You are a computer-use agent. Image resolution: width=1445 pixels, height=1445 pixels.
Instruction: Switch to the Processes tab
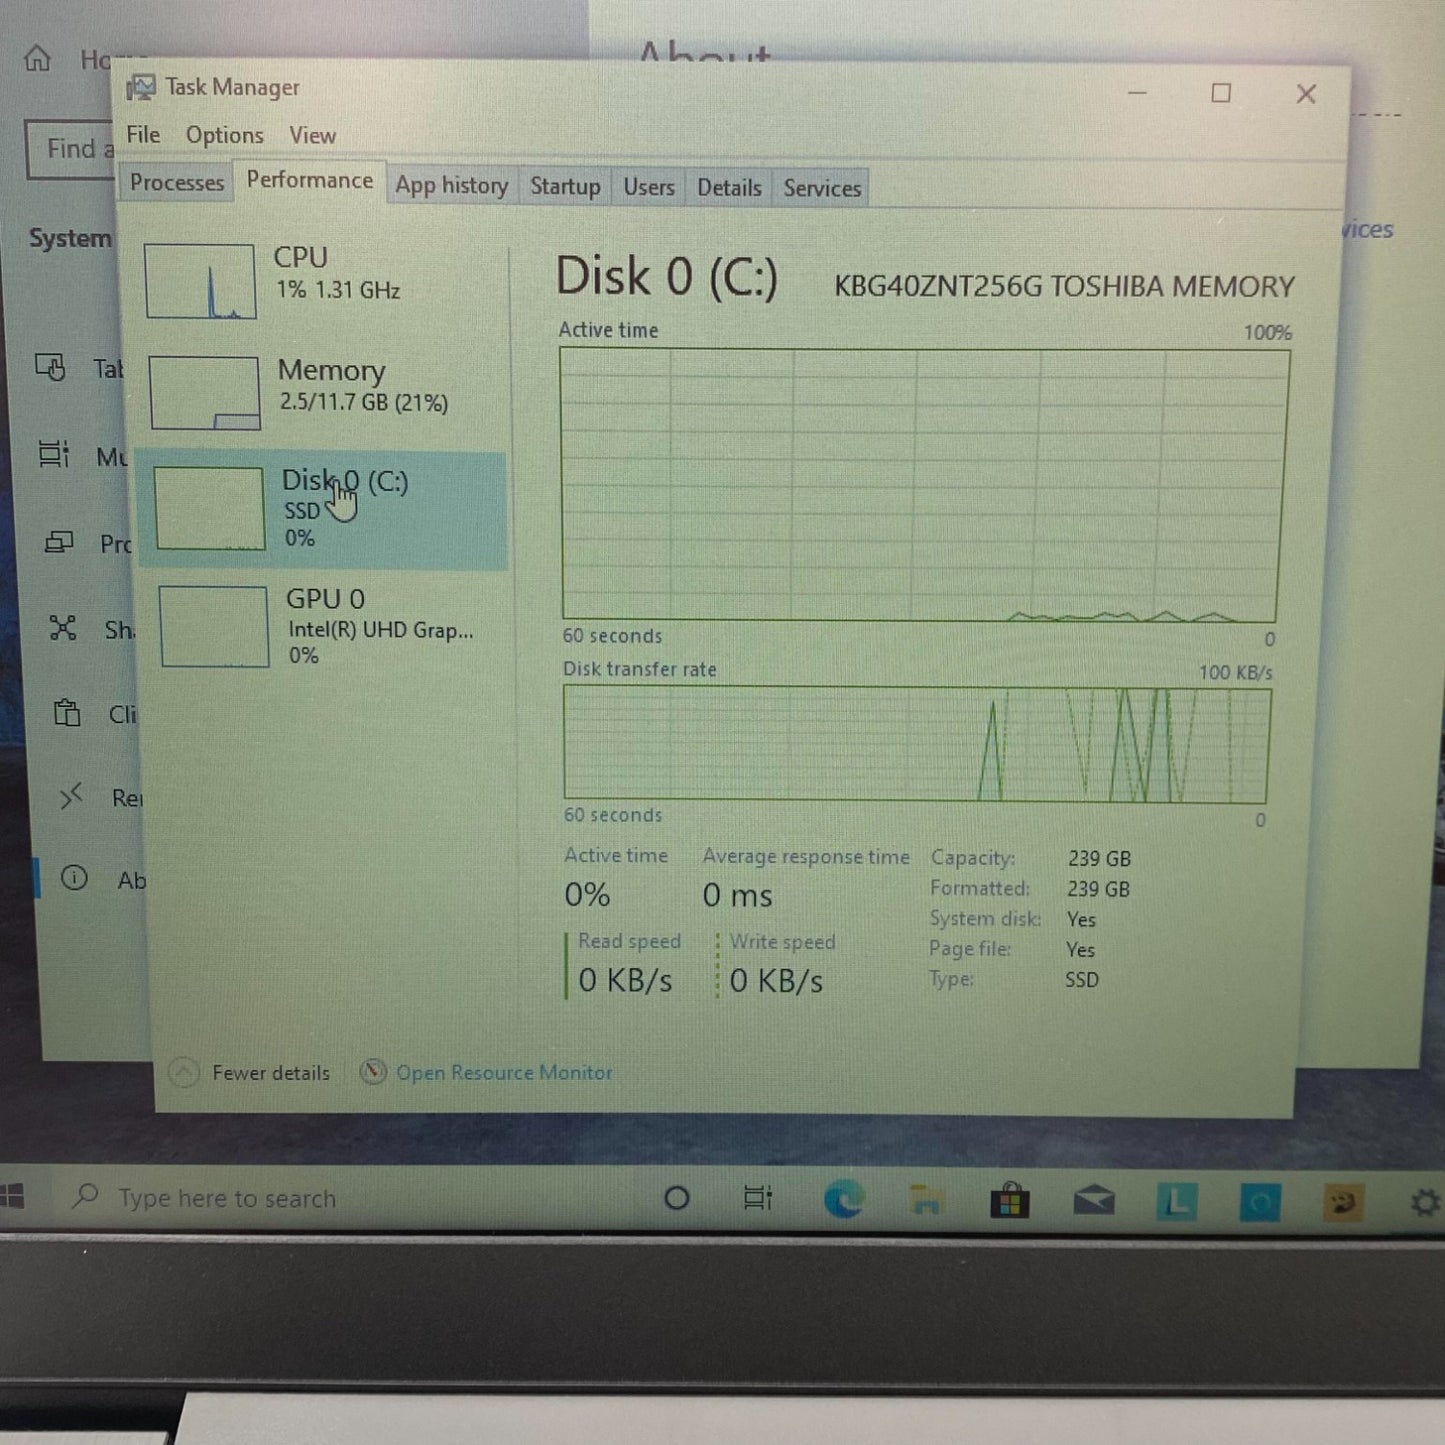tap(177, 183)
